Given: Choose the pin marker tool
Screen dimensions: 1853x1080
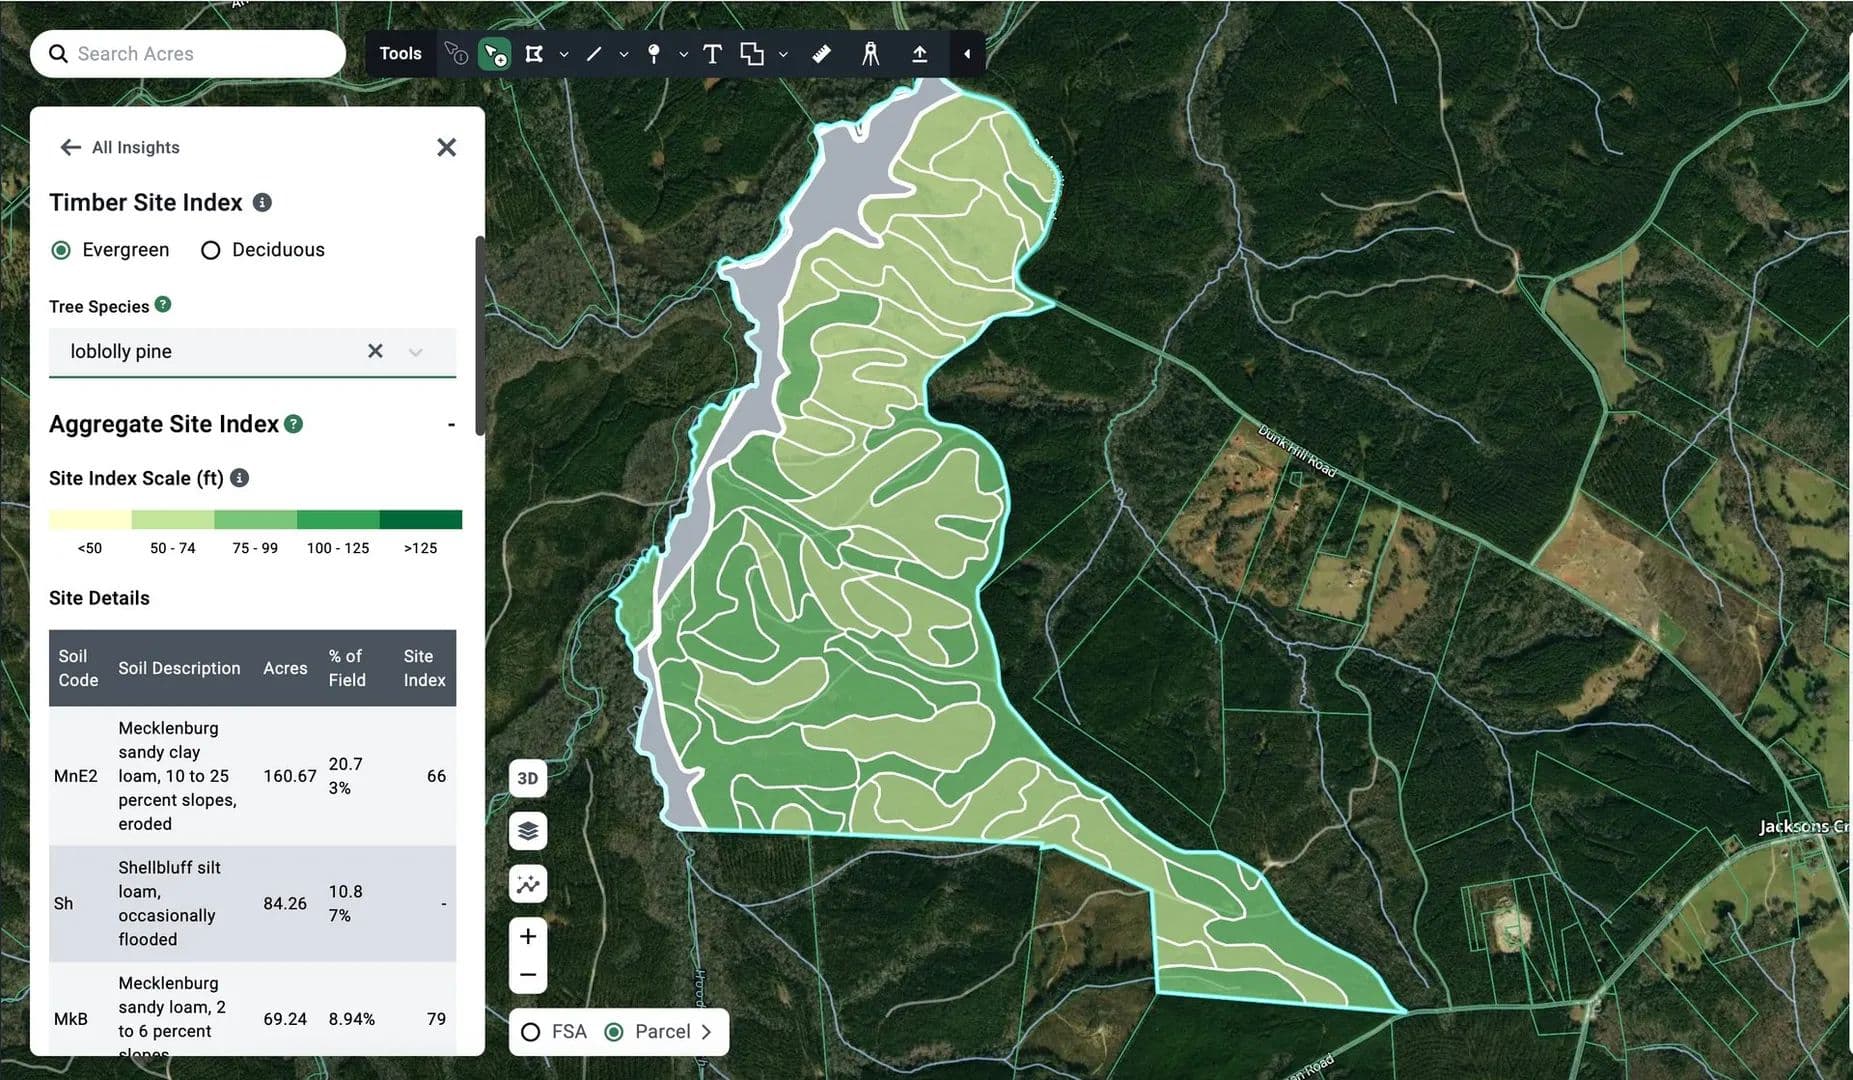Looking at the screenshot, I should (654, 54).
